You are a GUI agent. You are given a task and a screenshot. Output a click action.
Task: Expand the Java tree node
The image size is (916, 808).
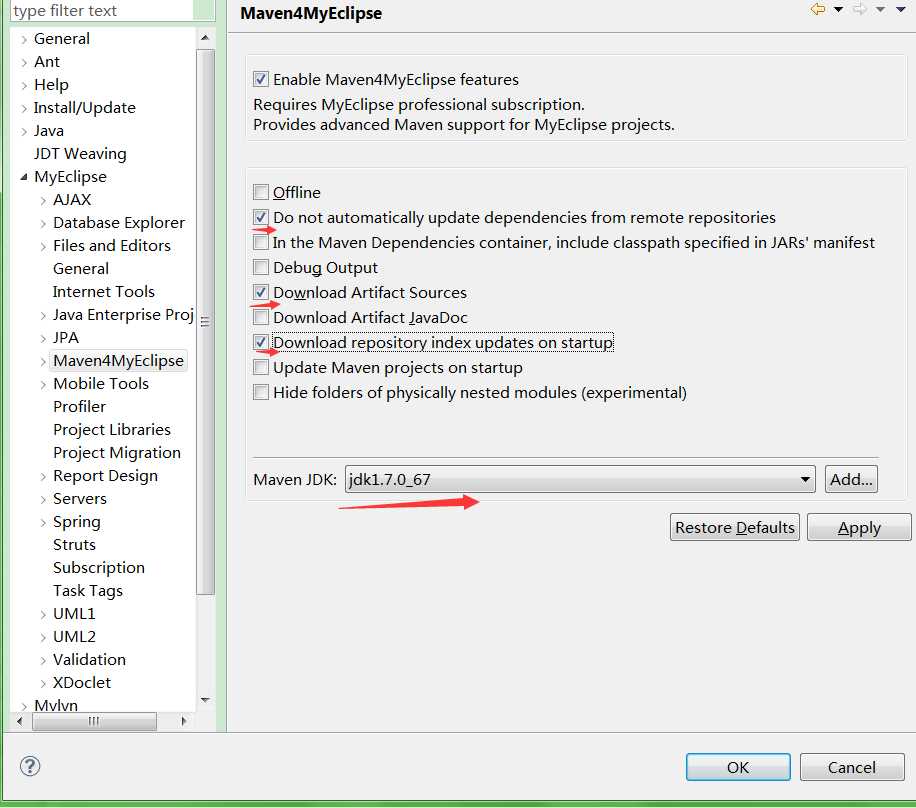click(x=24, y=132)
